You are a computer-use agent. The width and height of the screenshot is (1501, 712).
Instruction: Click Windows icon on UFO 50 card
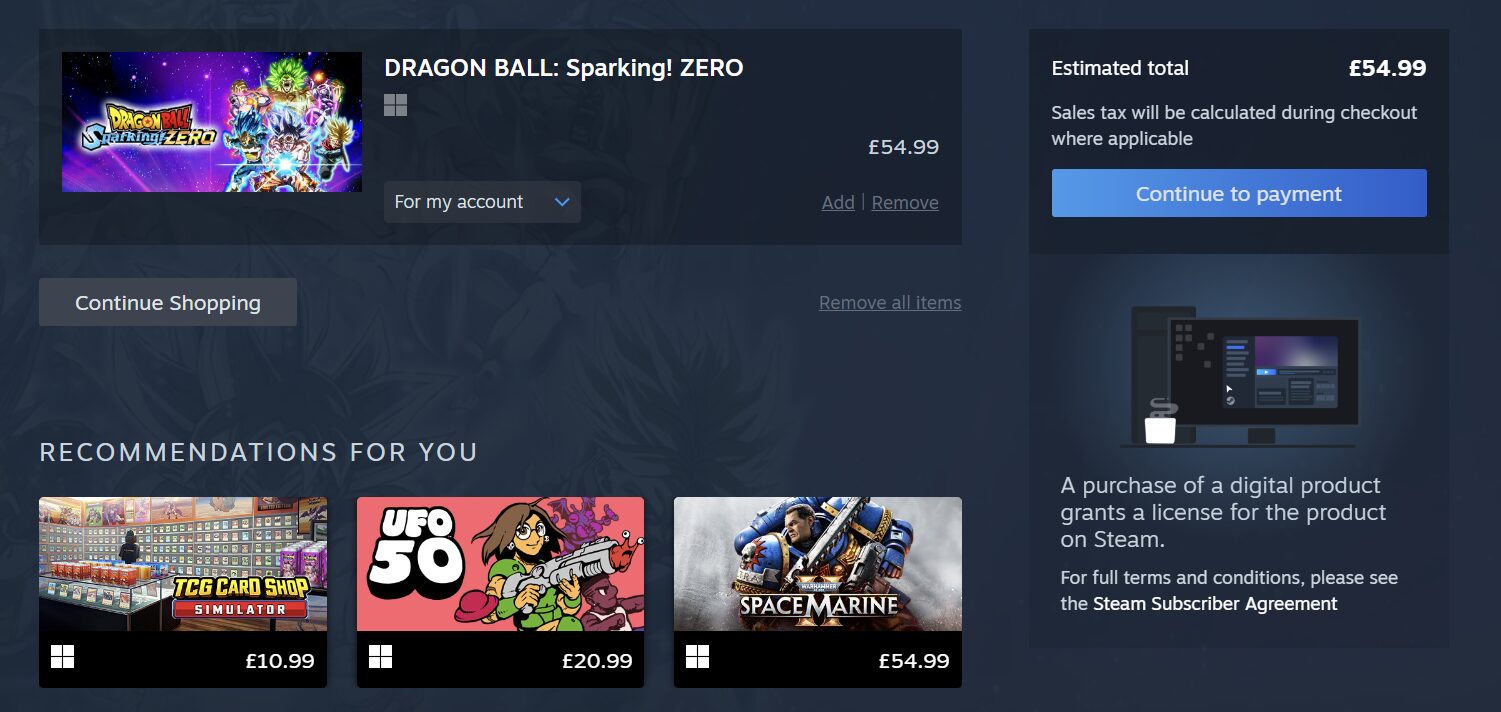380,657
